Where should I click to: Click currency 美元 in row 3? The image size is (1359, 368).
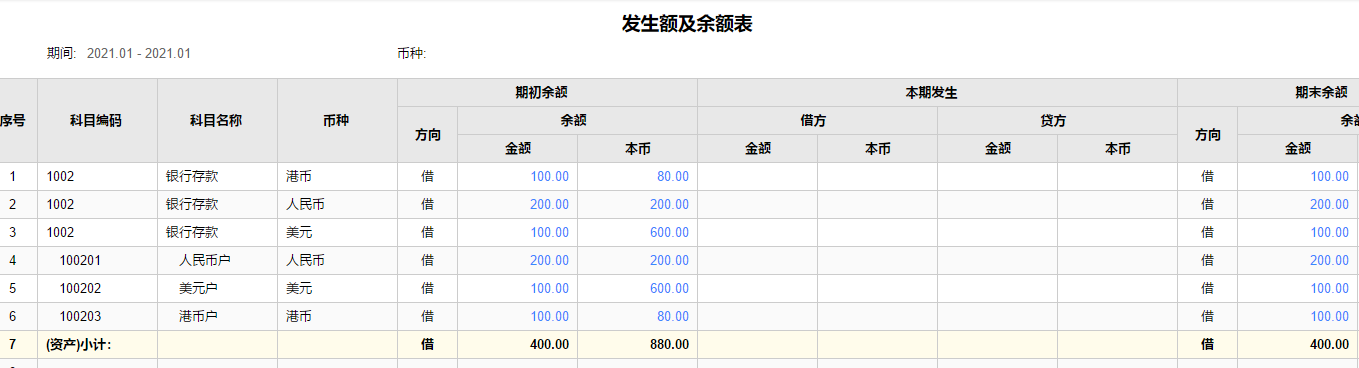(x=299, y=232)
